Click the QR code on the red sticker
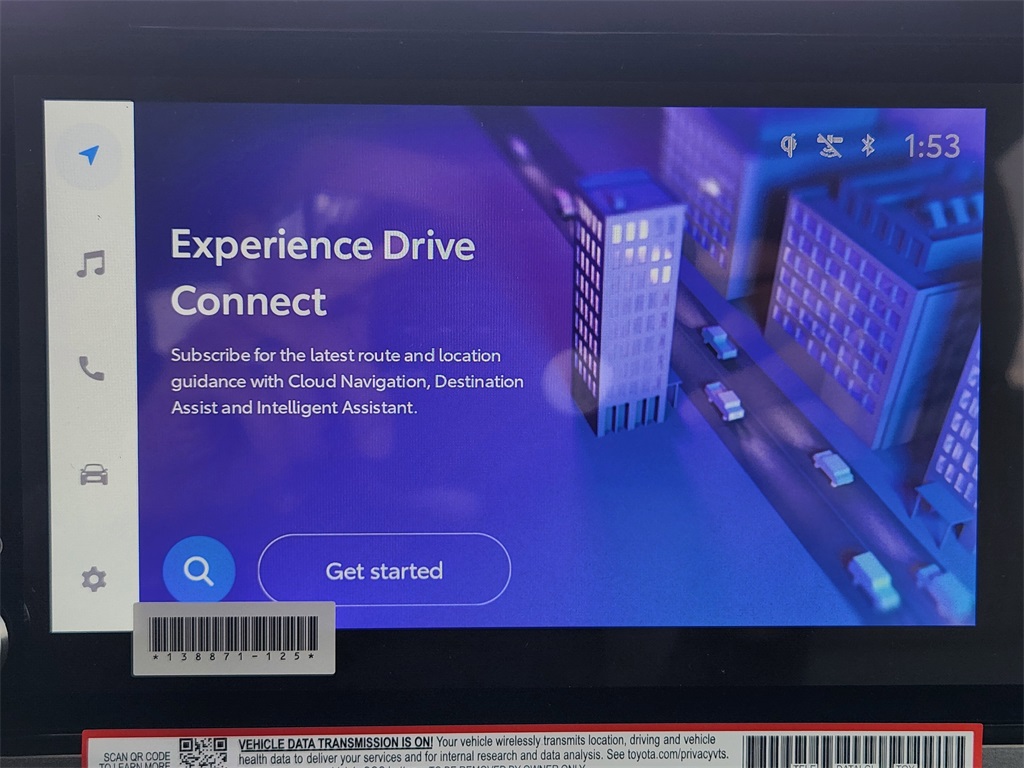Screen dimensions: 1024x768 203,753
